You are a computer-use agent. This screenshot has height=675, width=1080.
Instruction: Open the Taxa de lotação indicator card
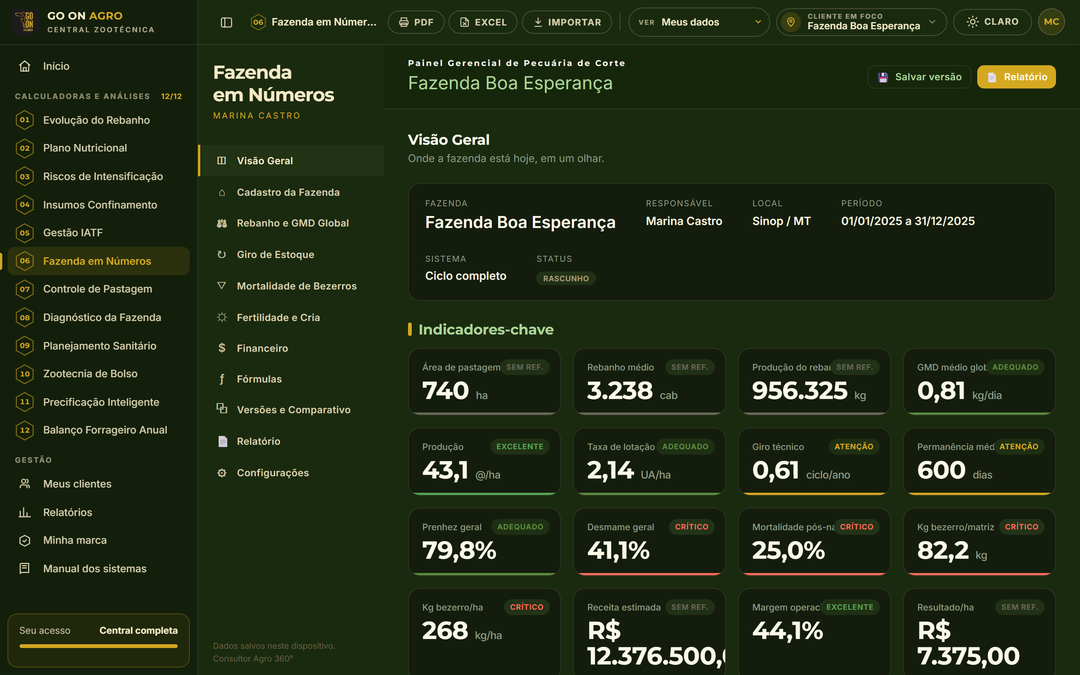click(649, 461)
